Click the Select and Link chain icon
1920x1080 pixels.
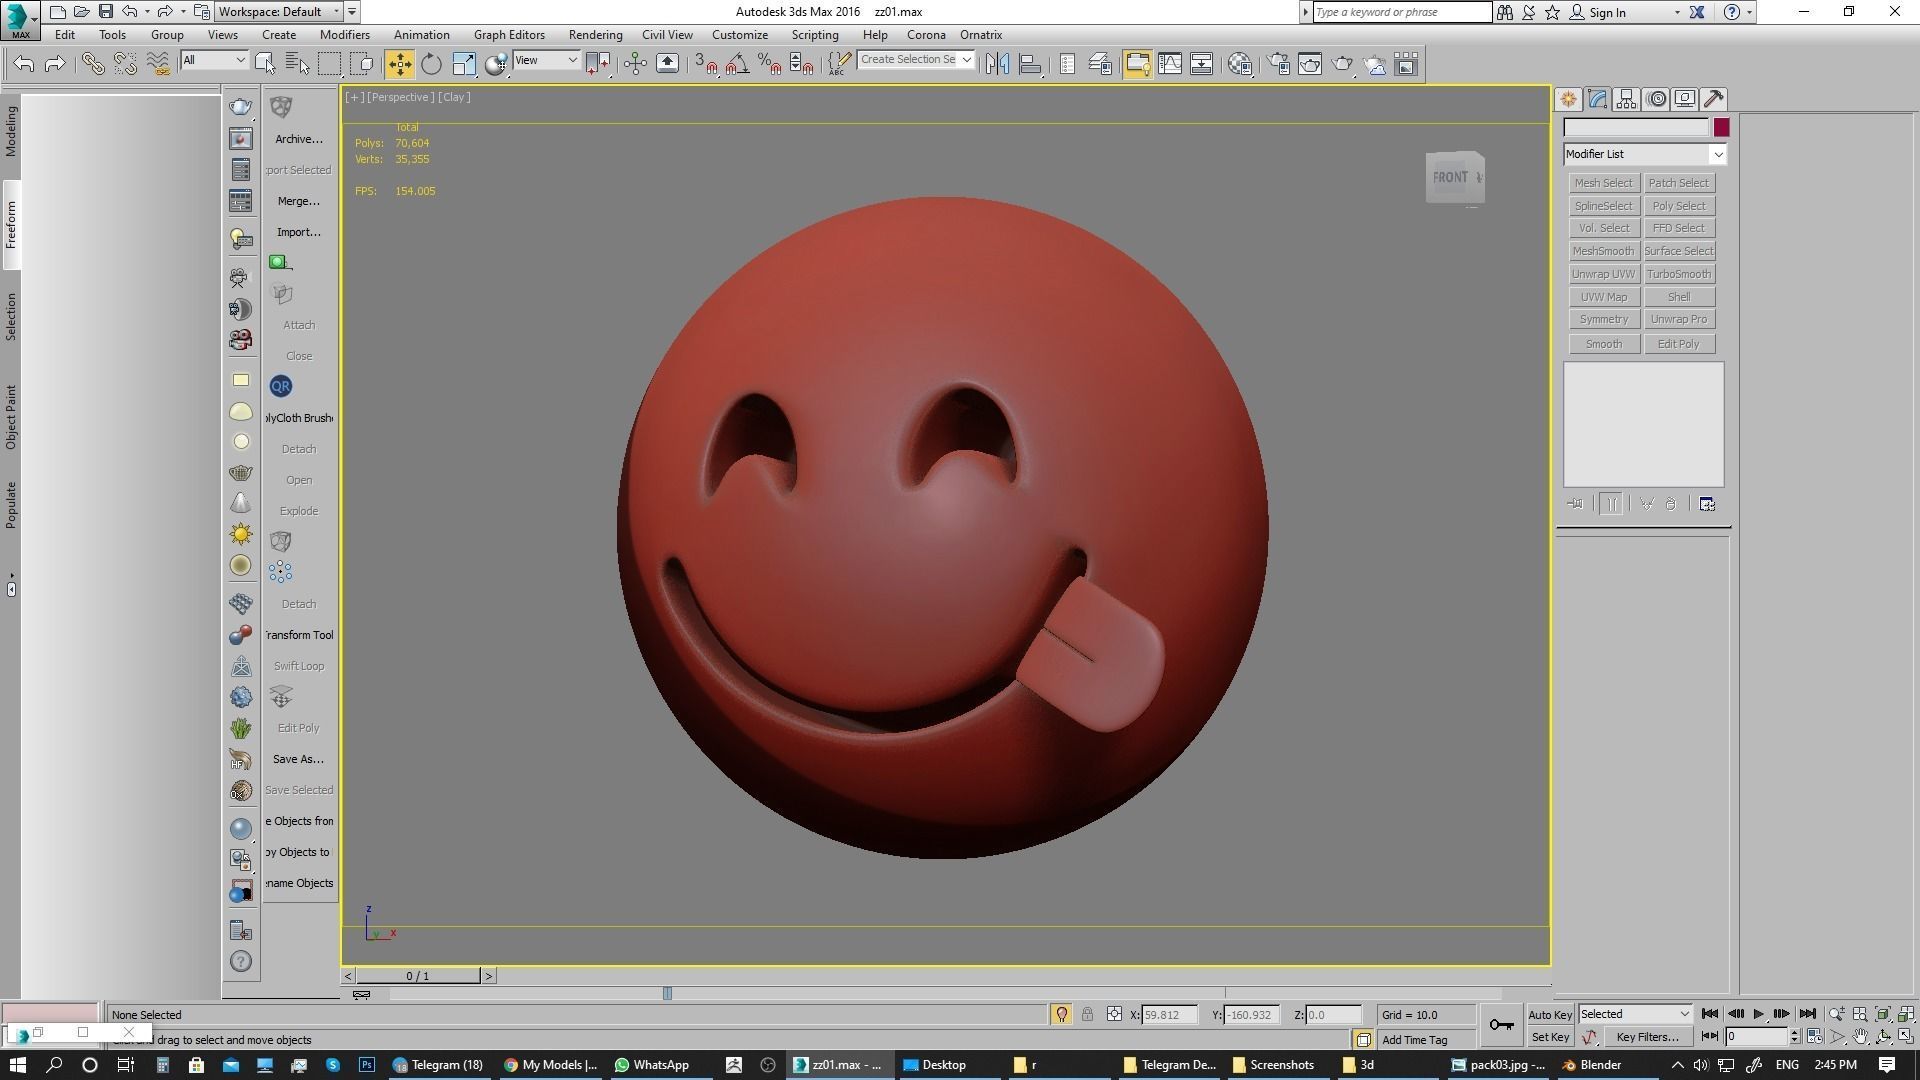(92, 64)
